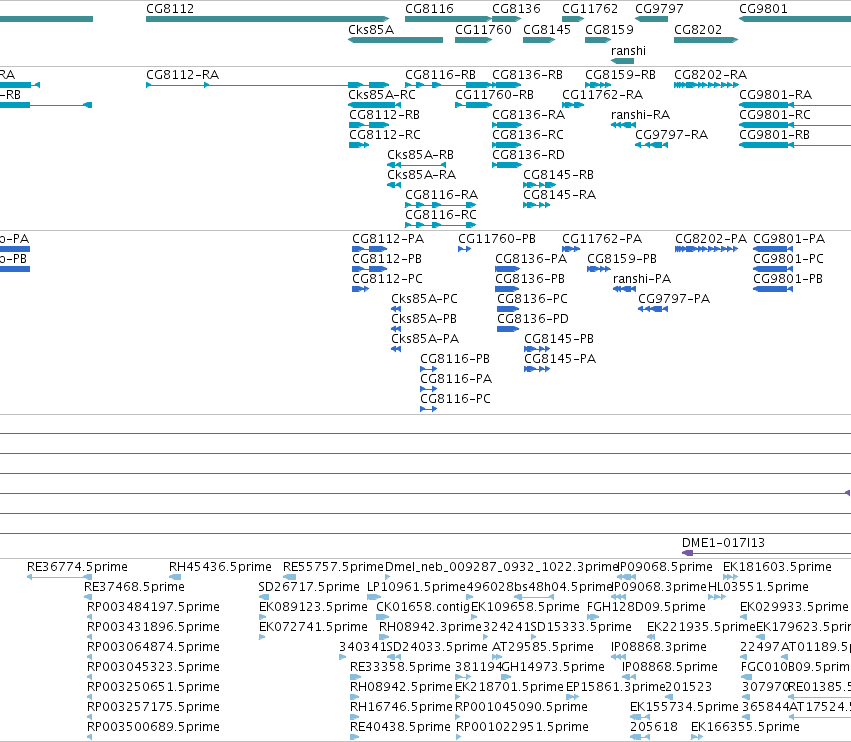Select the RP003484197.5prime EST

click(x=90, y=617)
